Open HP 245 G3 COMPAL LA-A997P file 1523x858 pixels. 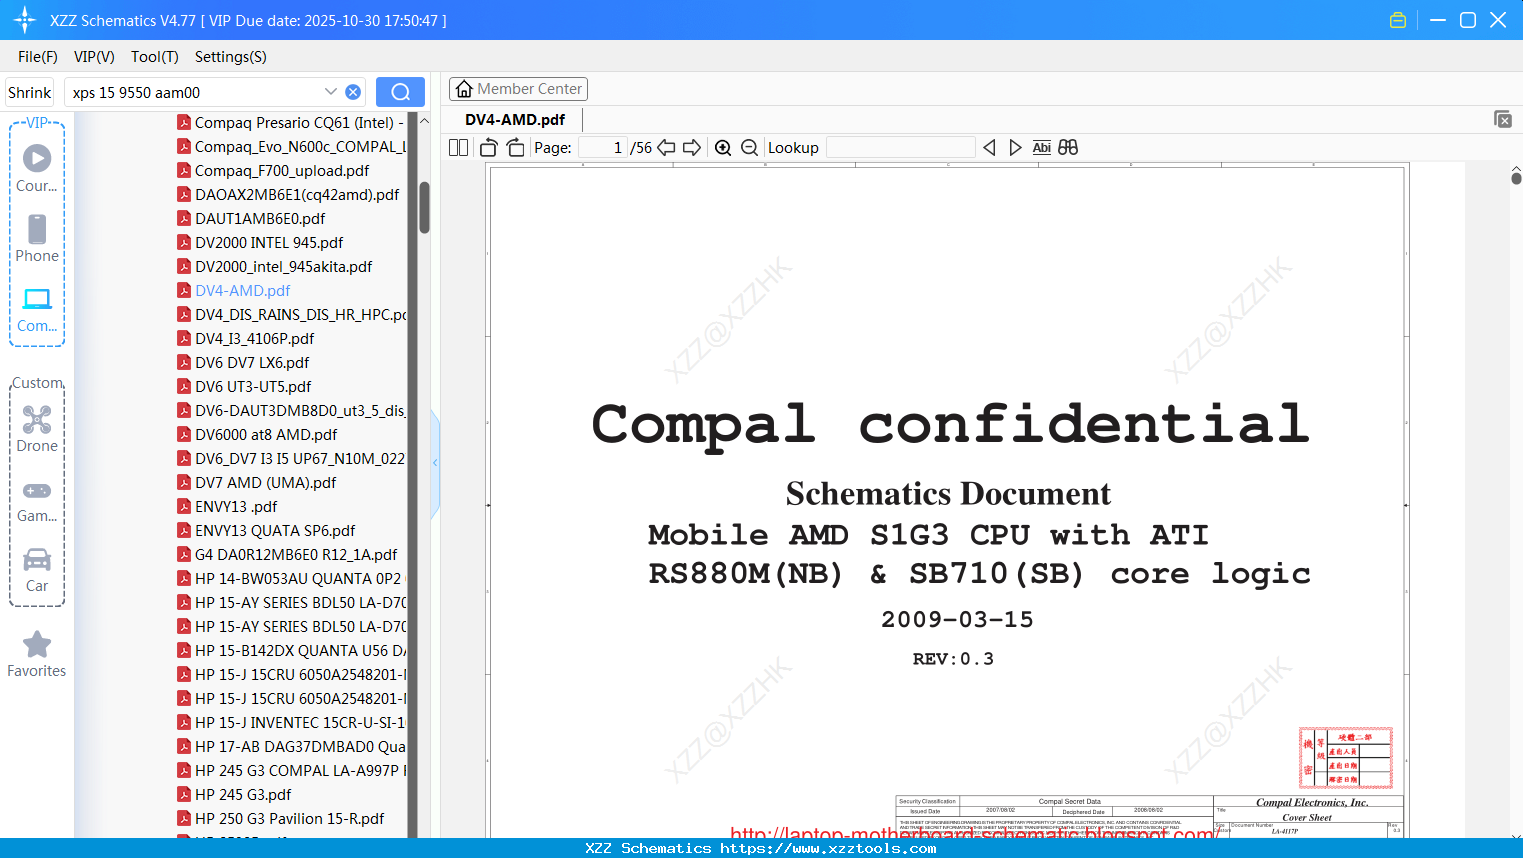coord(291,771)
